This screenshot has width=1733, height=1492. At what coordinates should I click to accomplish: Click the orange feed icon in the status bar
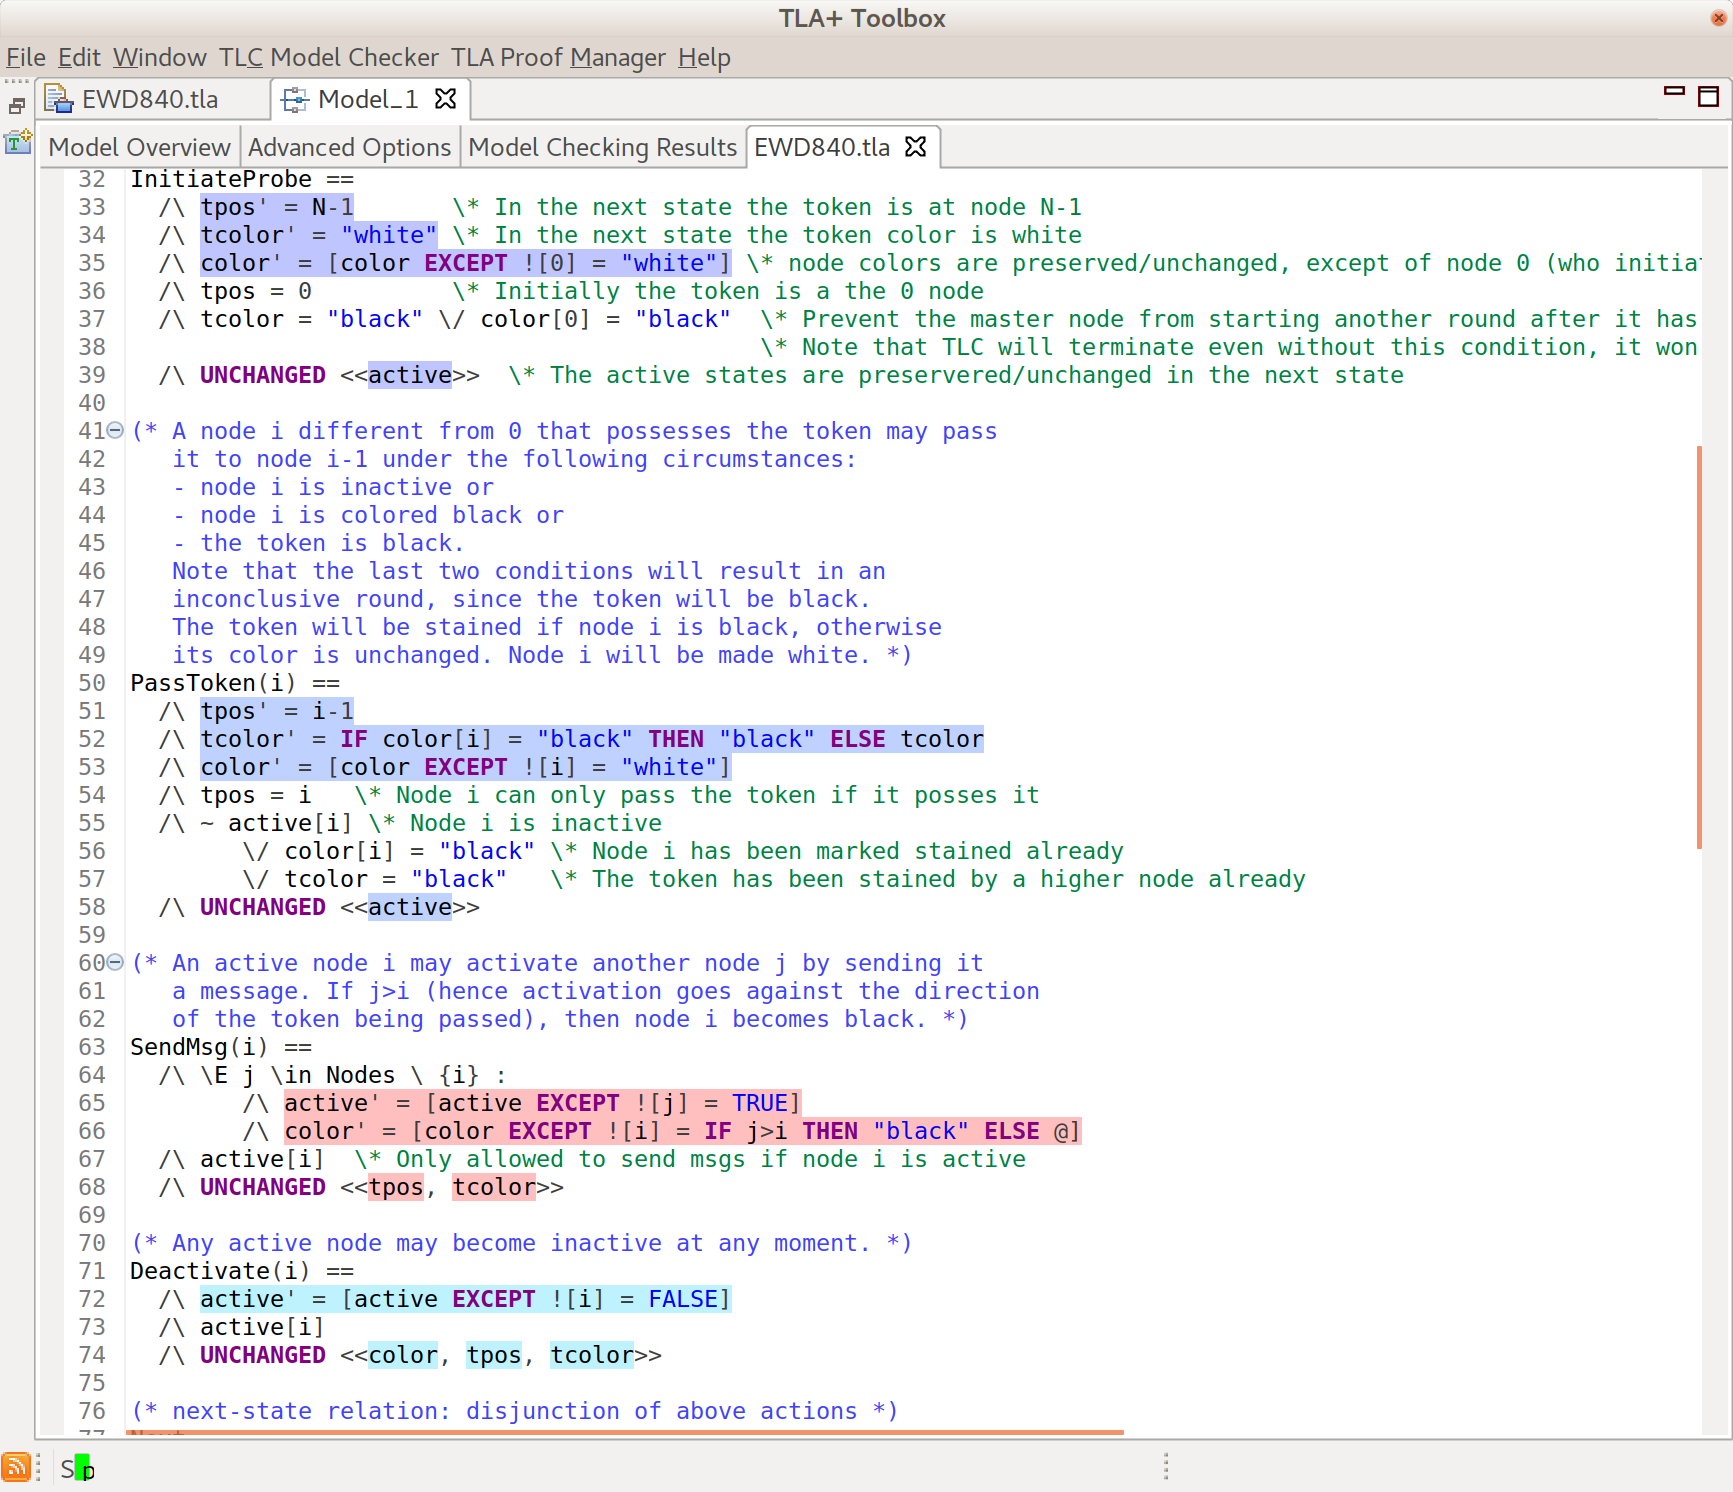14,1466
